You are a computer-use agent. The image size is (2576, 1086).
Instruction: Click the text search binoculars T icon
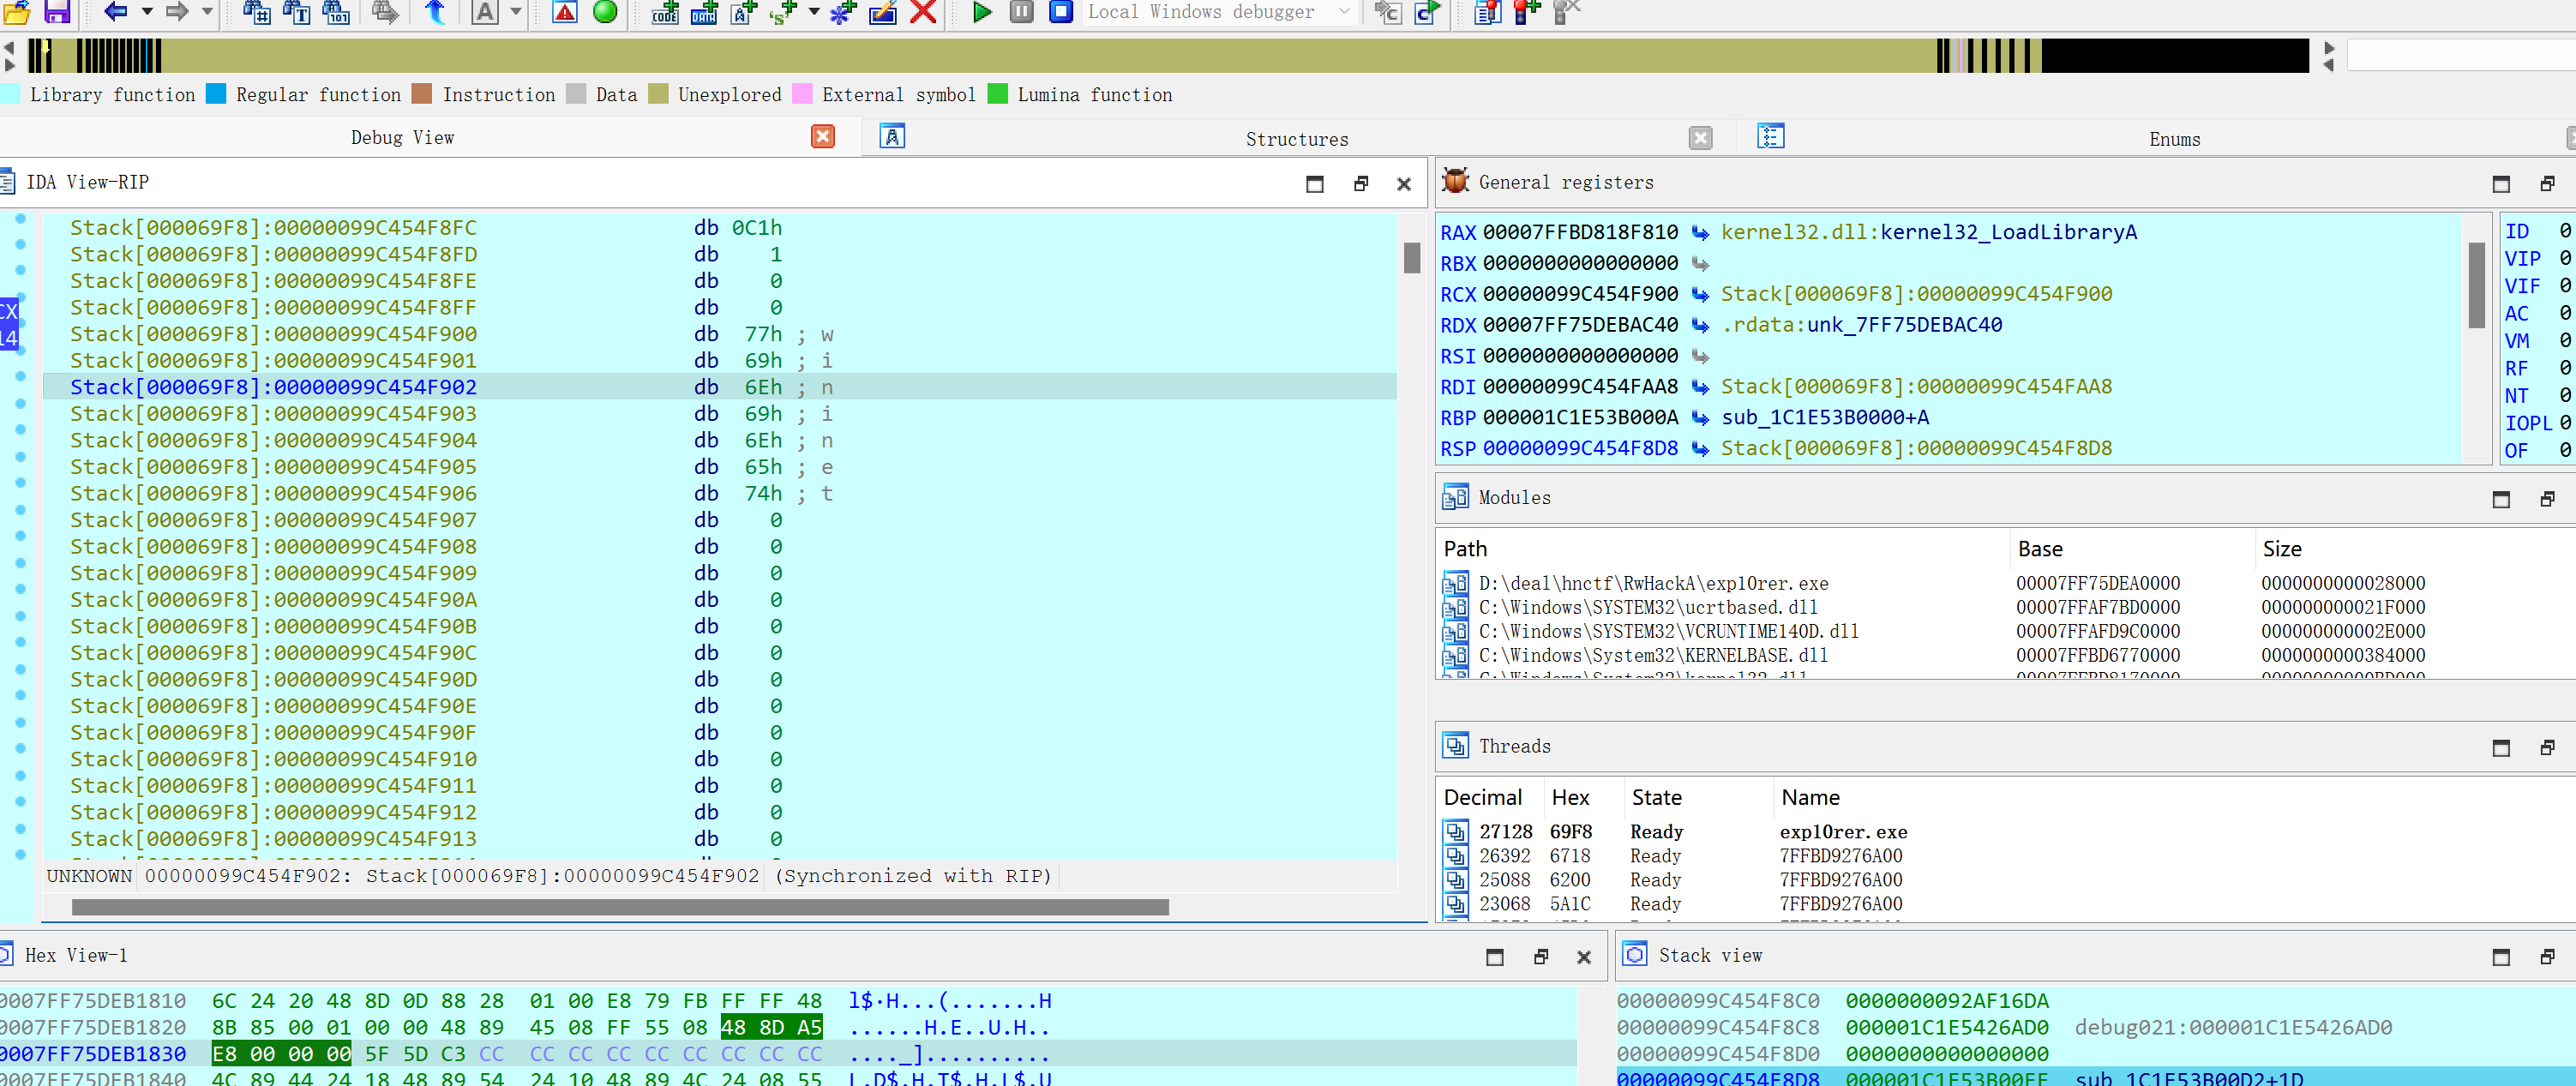click(296, 11)
